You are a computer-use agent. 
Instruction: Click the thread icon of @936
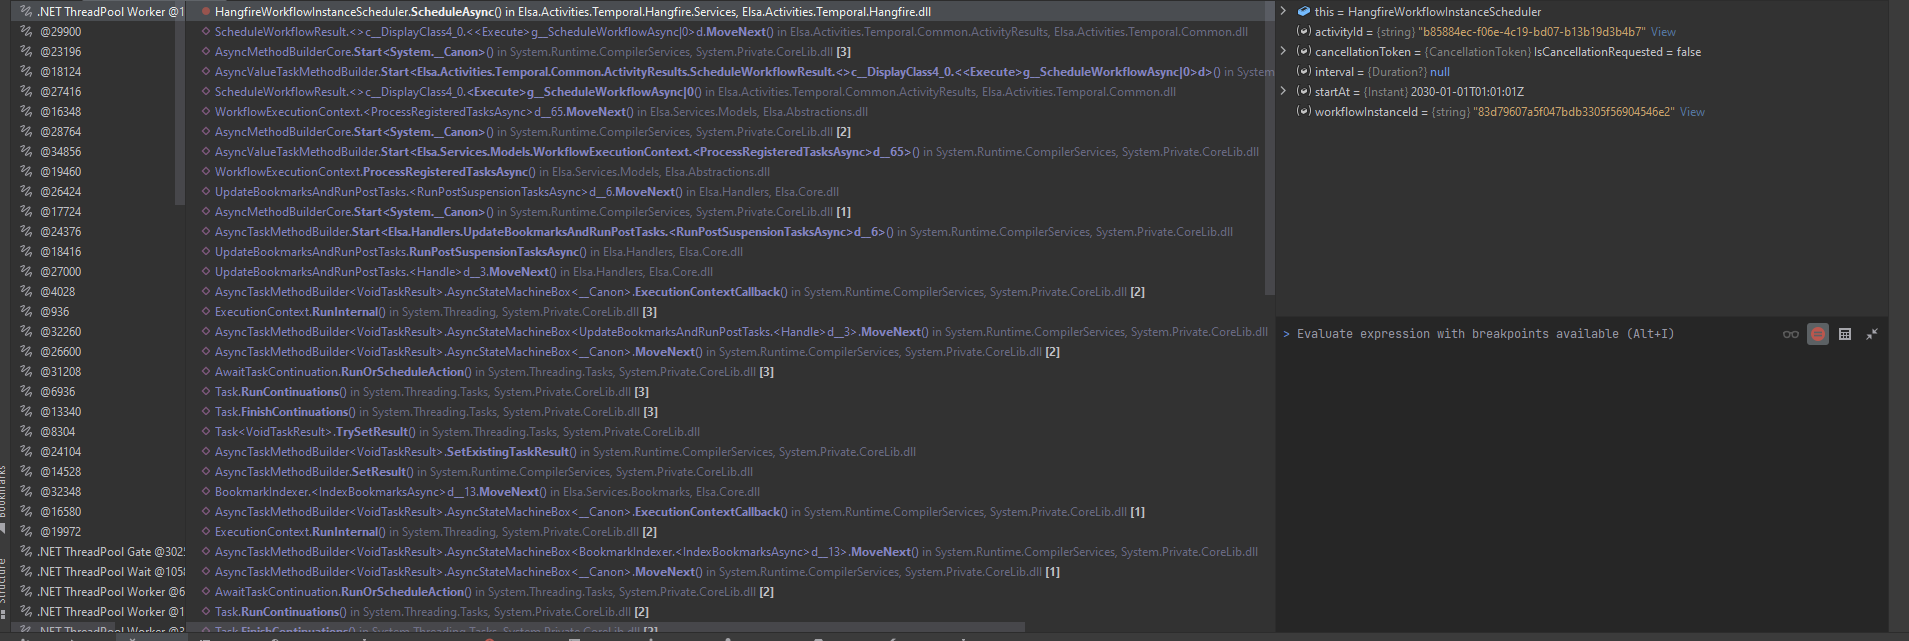tap(26, 311)
